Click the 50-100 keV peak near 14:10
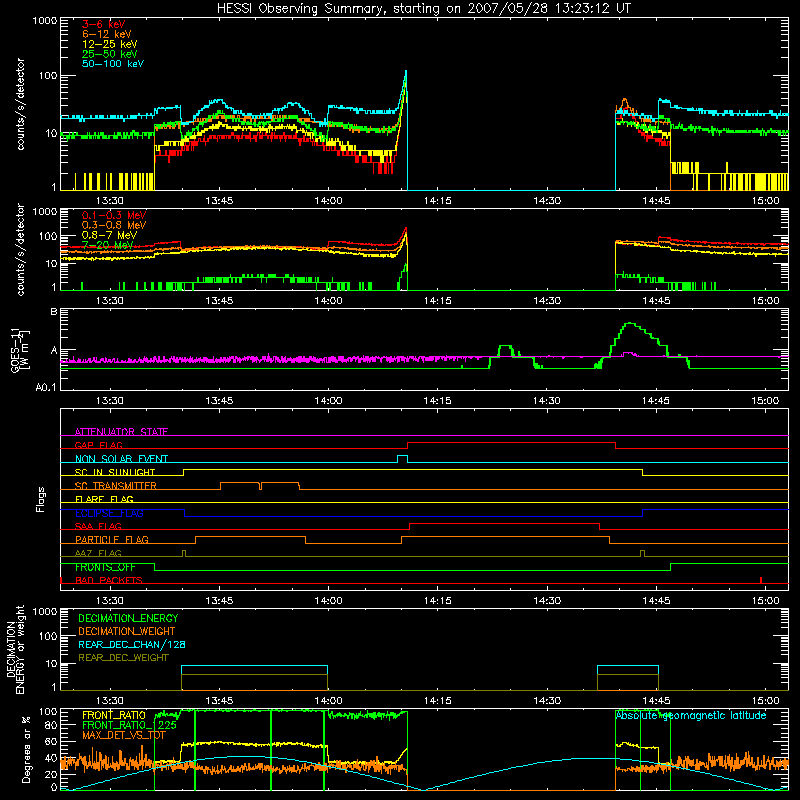 [x=406, y=72]
